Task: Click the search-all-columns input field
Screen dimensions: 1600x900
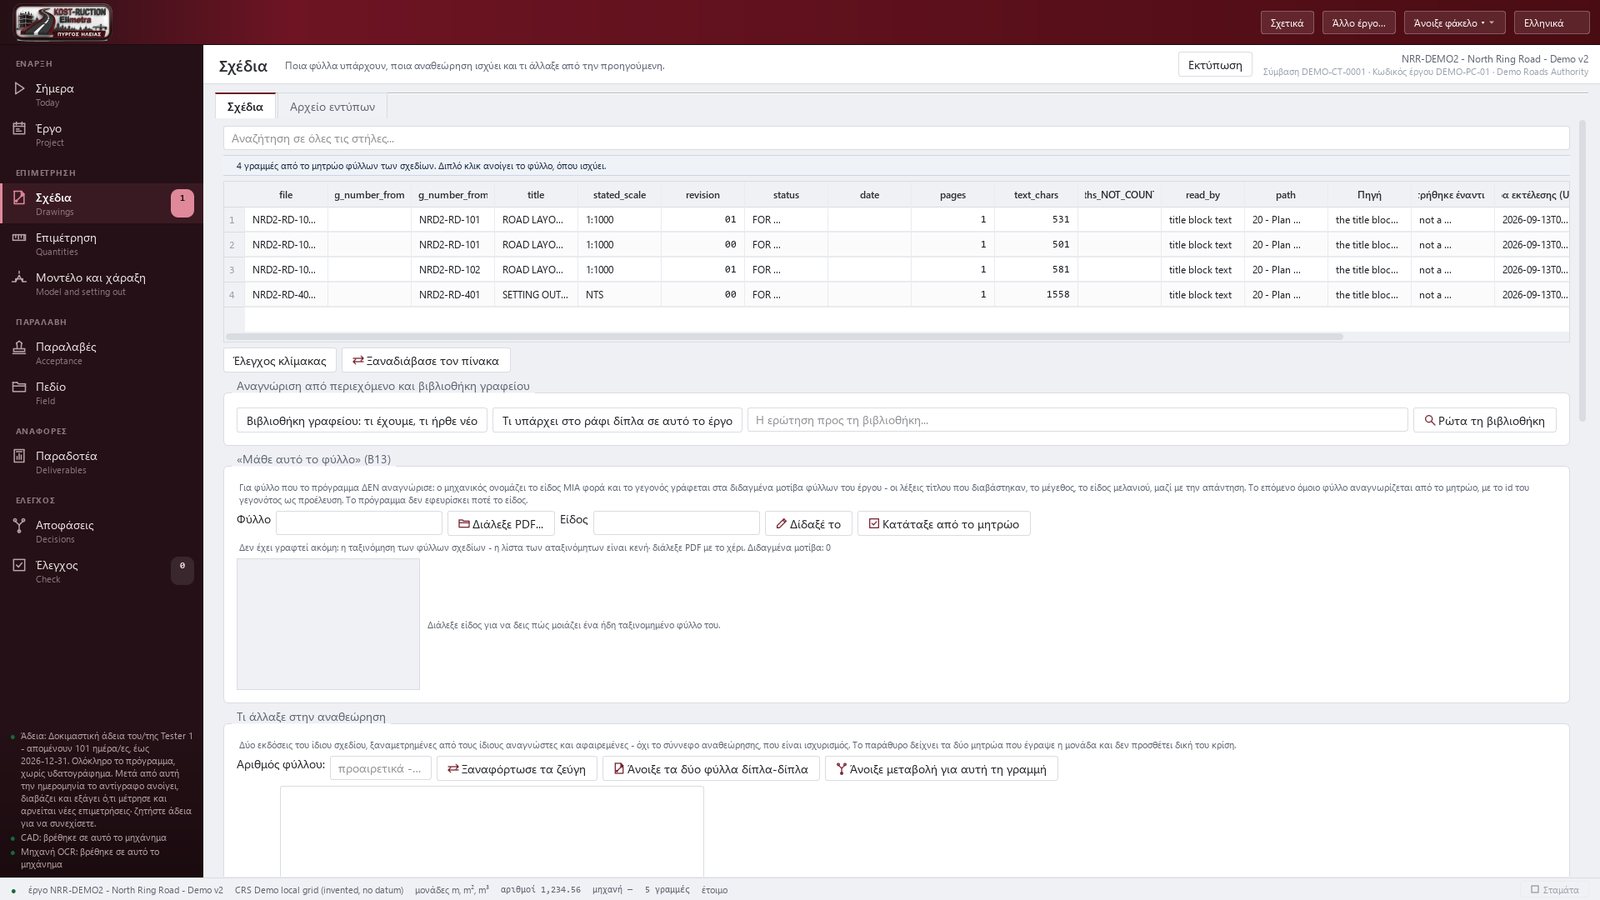Action: coord(896,138)
